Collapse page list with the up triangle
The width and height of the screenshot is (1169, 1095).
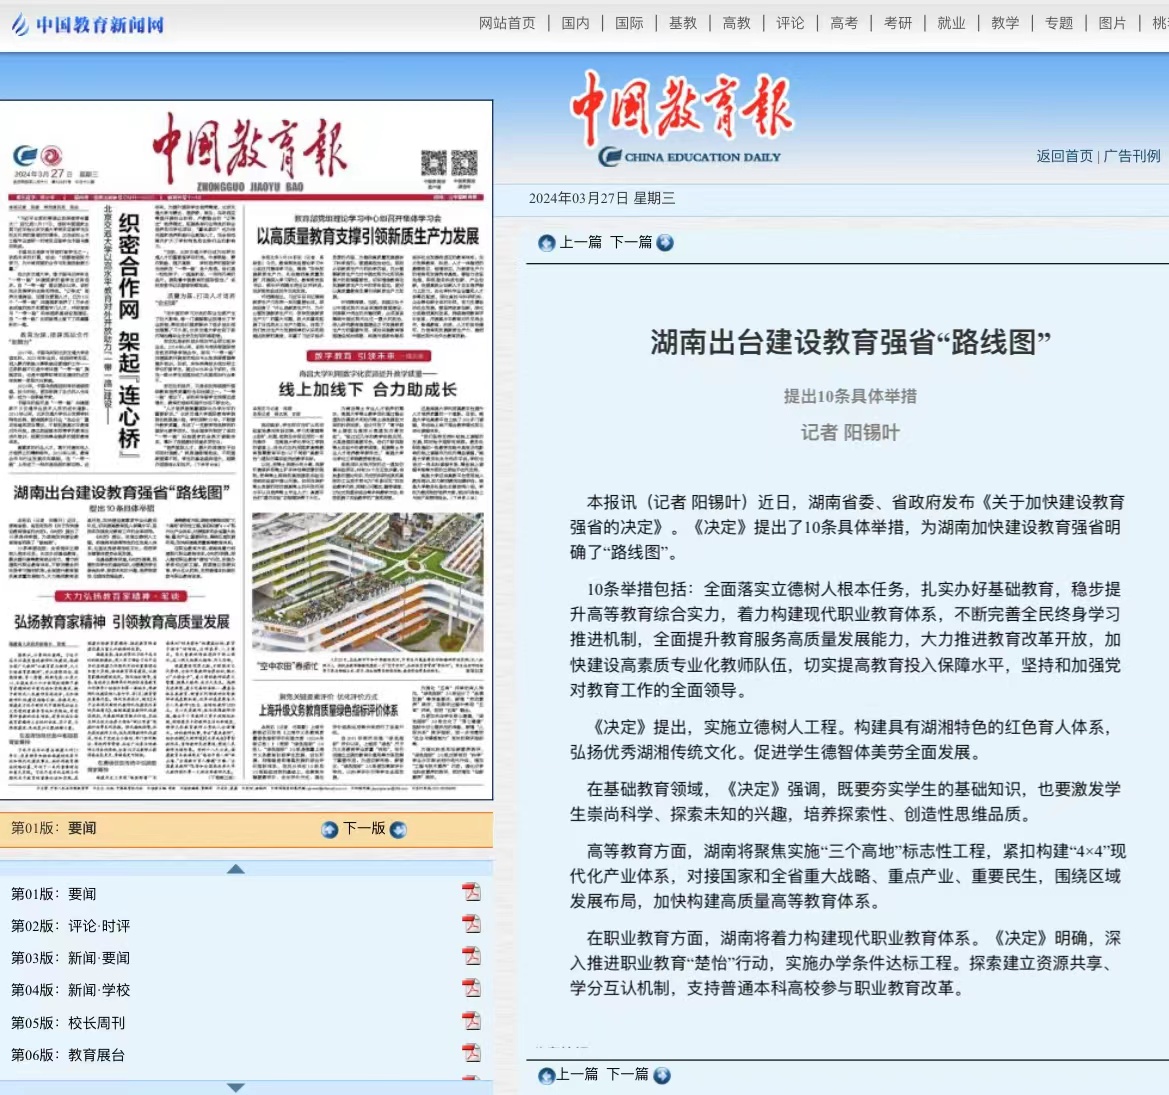point(236,868)
